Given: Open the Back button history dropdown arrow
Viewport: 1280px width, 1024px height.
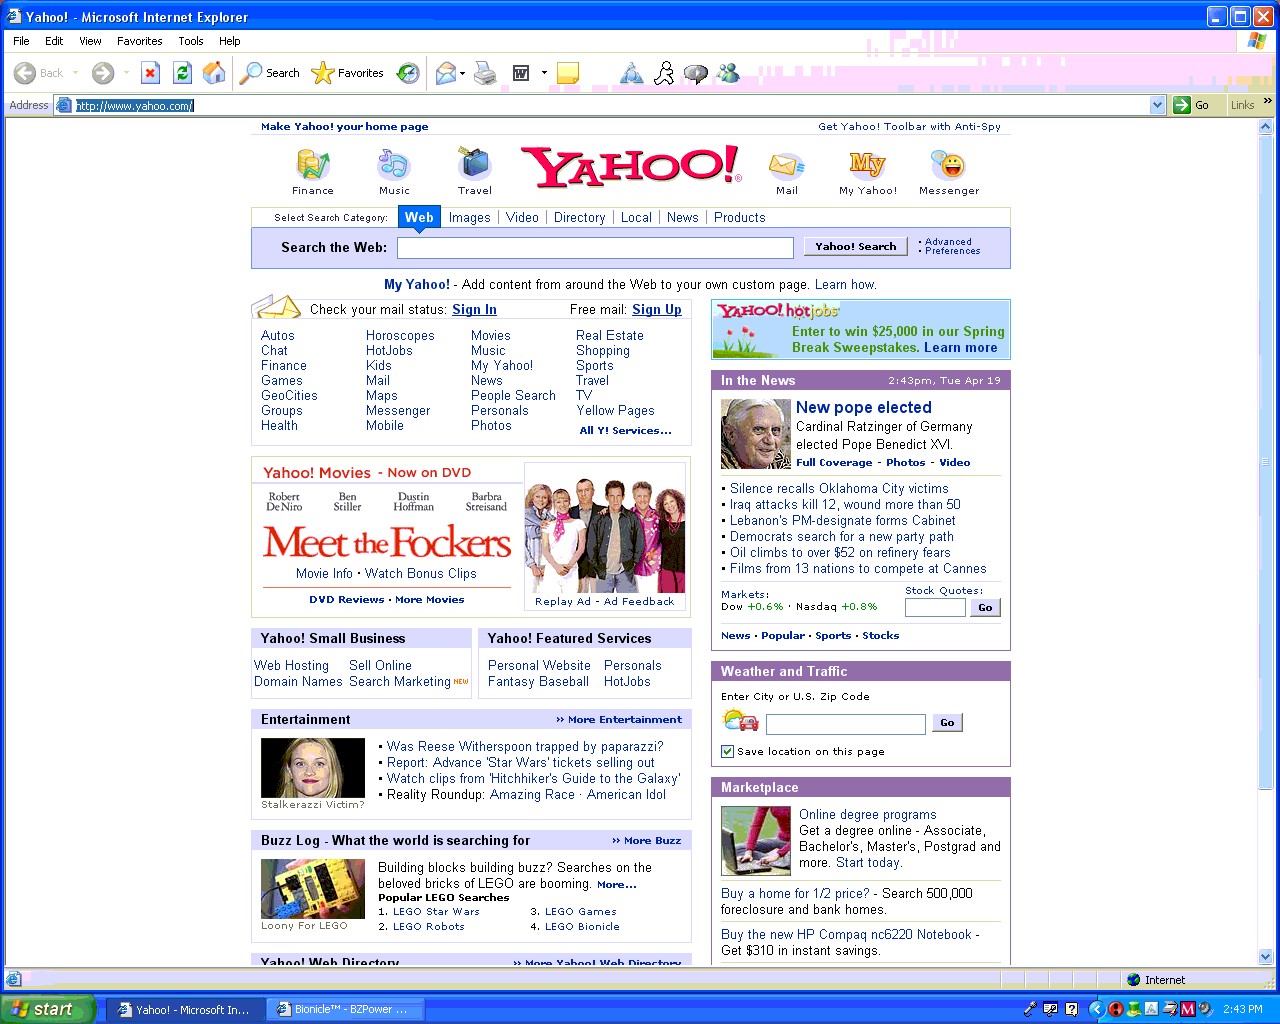Looking at the screenshot, I should click(76, 73).
